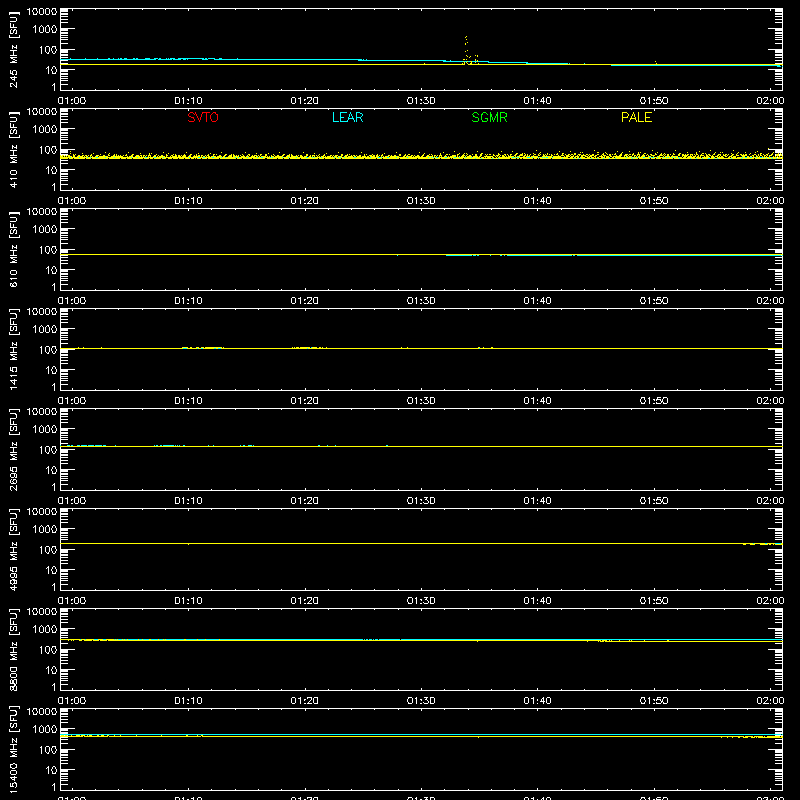Click the 01:20 time label under the 1415 MHz plot
This screenshot has width=800, height=800.
305,401
